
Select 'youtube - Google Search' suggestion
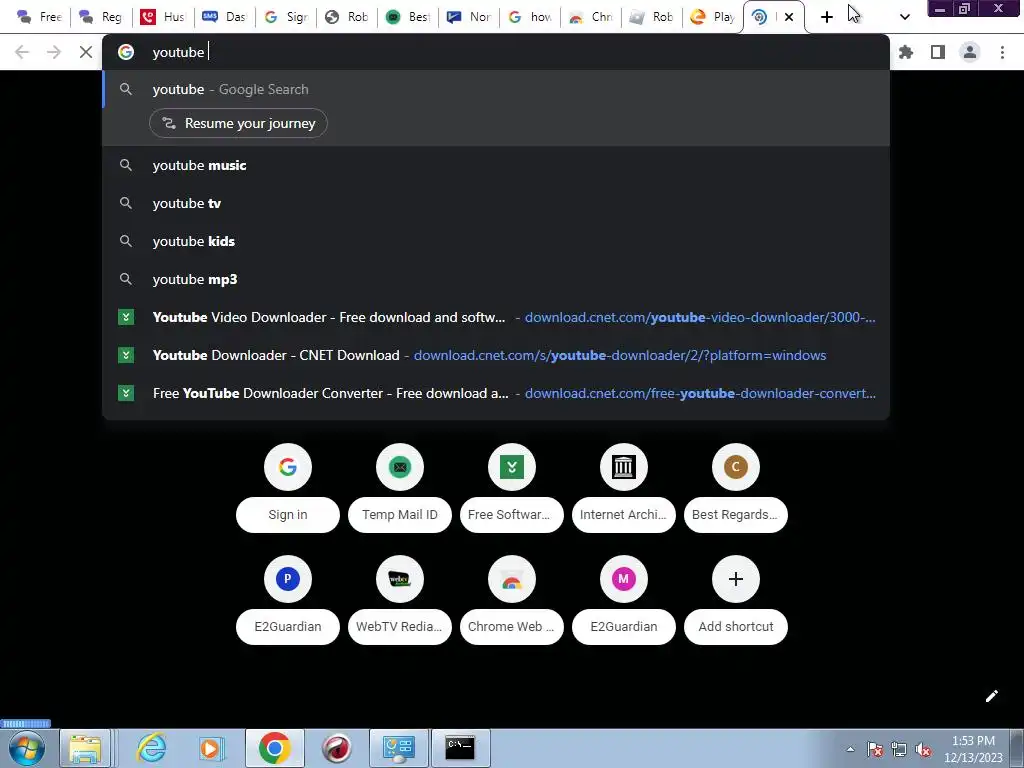tap(496, 89)
